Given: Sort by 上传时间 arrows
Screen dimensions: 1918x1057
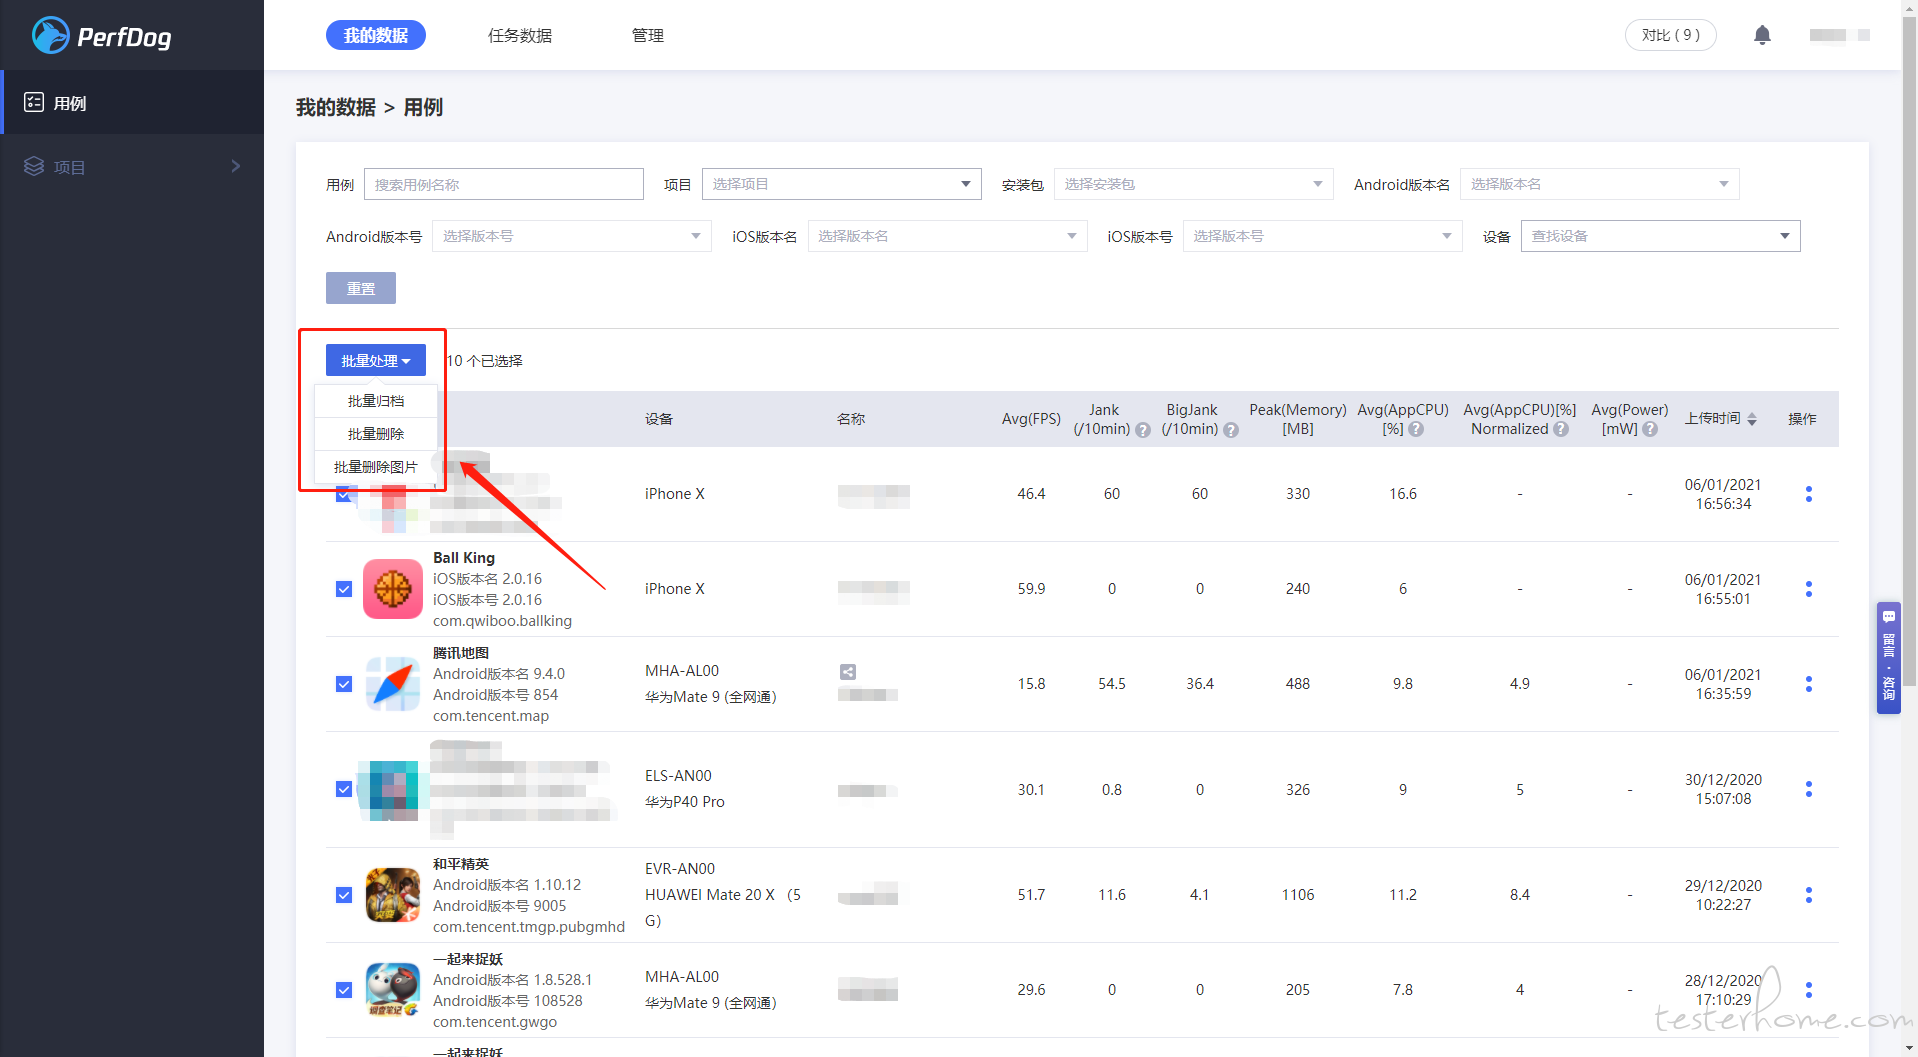Looking at the screenshot, I should tap(1752, 419).
